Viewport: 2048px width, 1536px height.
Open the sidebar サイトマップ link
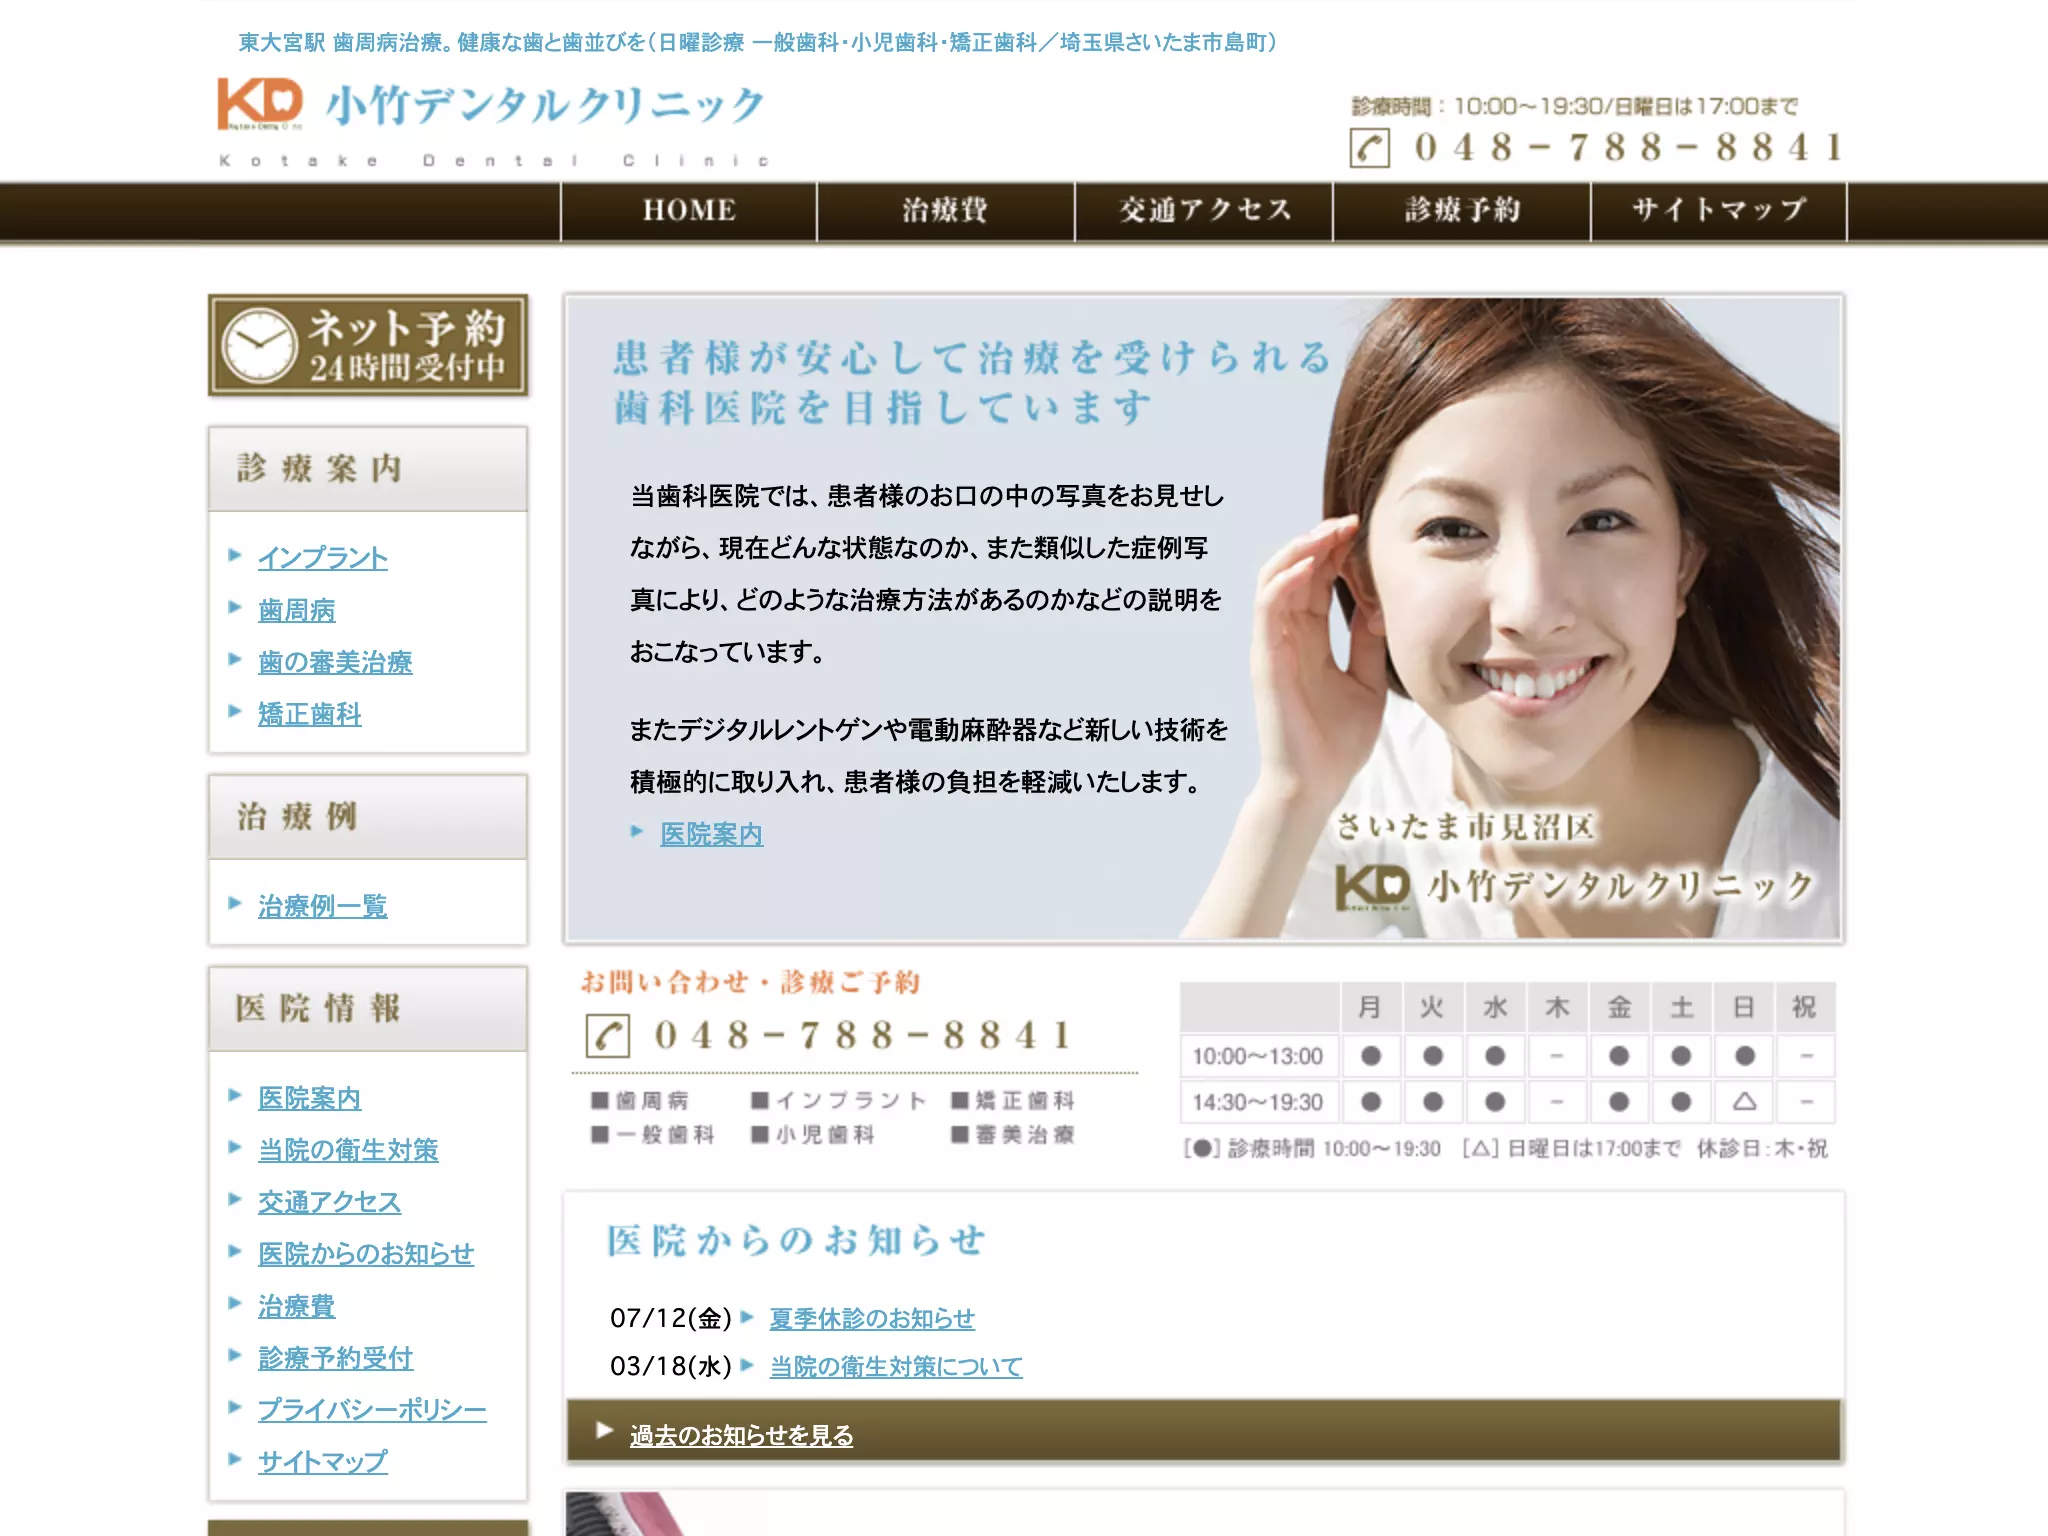323,1461
